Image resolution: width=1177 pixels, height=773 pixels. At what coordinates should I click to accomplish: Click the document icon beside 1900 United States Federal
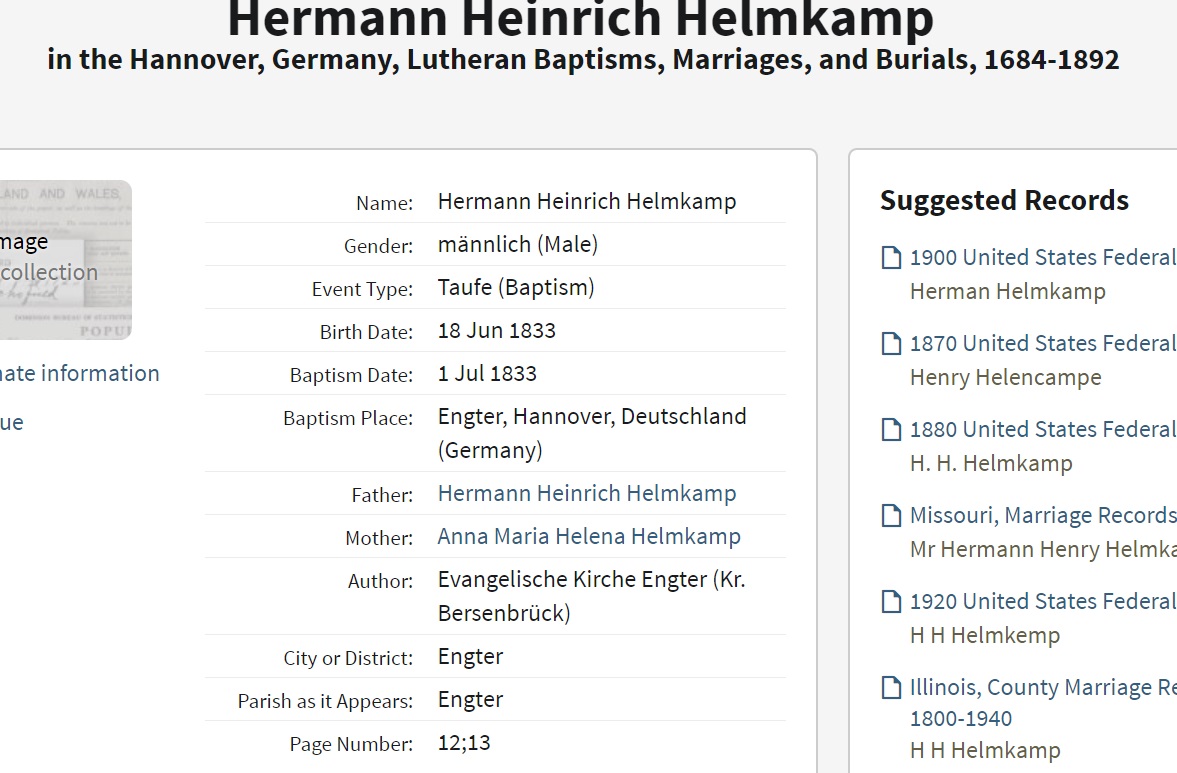click(890, 258)
